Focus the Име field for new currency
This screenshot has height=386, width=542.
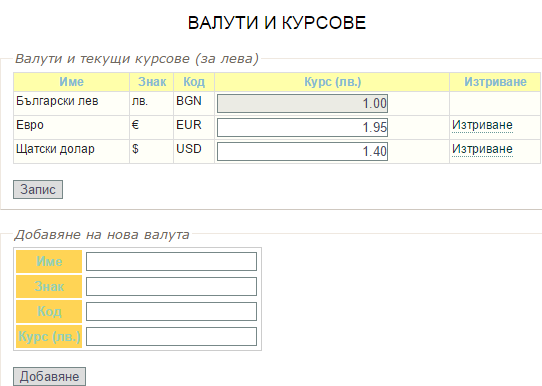[171, 261]
